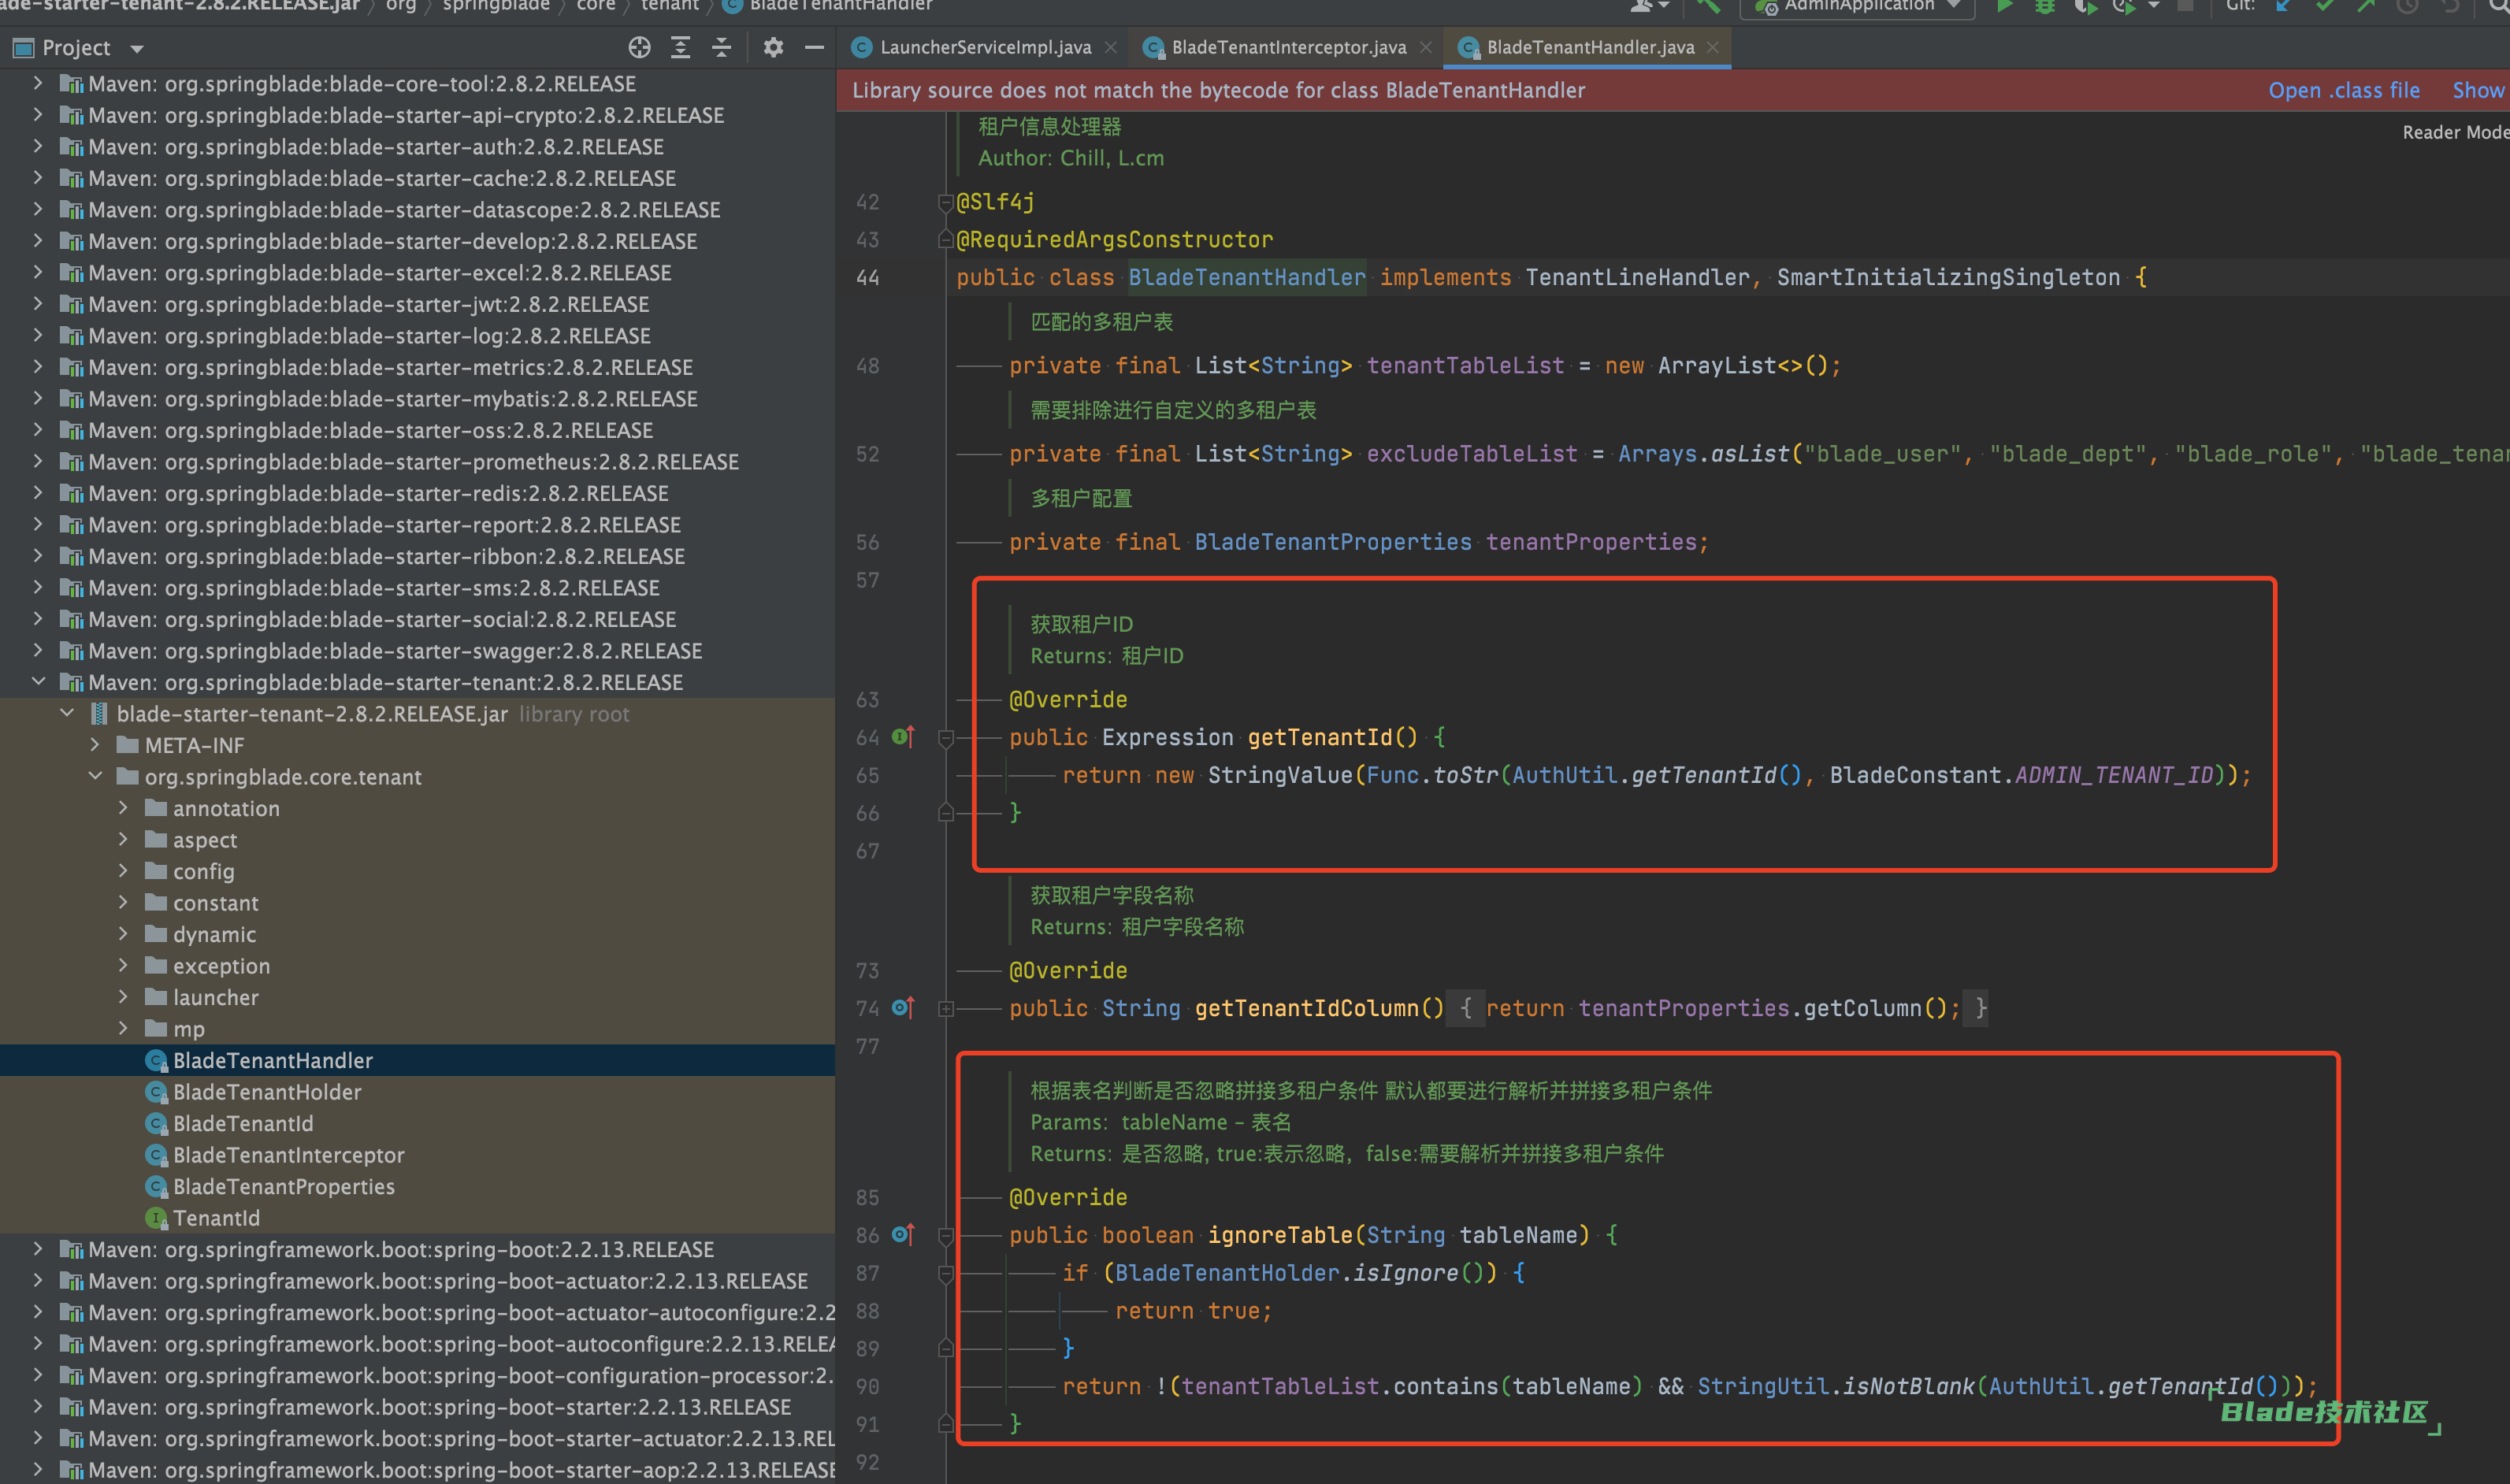Click BladeTenantHandler class name in code

pyautogui.click(x=1246, y=277)
